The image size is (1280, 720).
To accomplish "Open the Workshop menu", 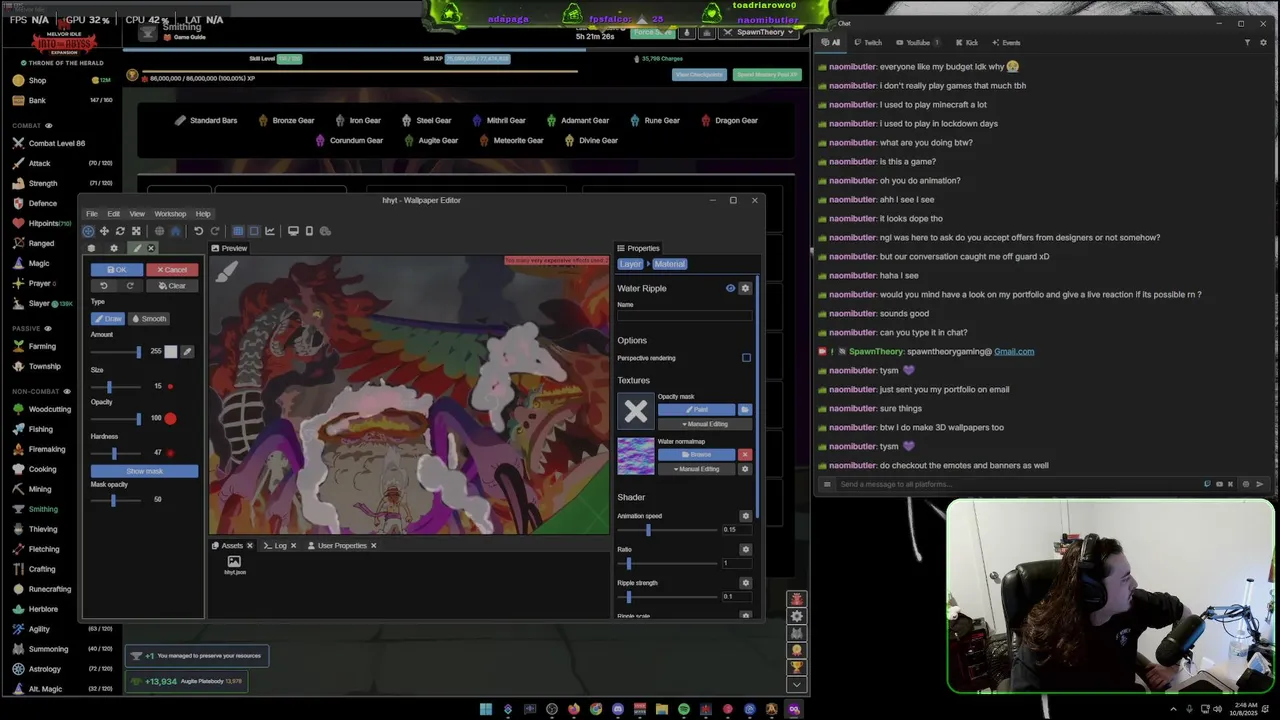I will click(x=170, y=214).
